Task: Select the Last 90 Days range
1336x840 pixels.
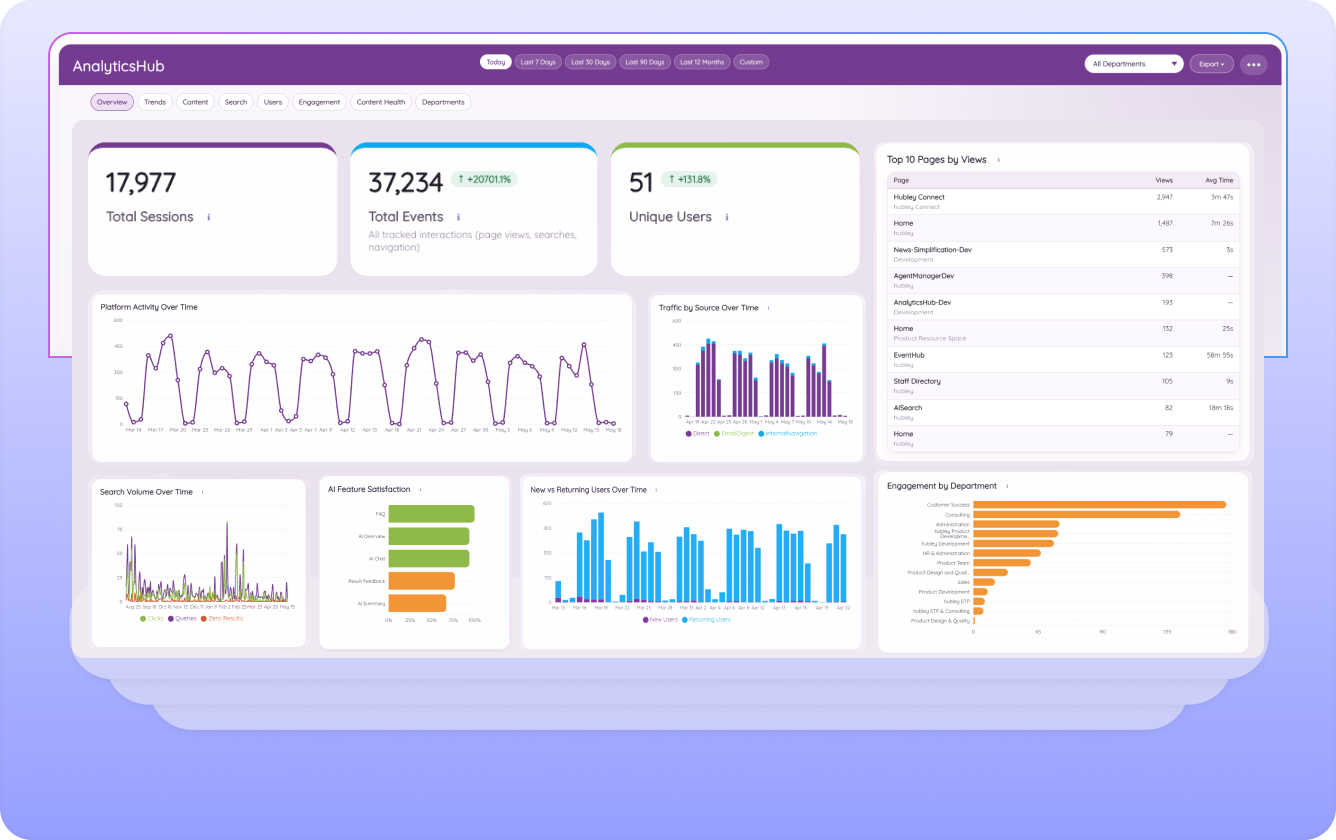Action: (x=645, y=62)
